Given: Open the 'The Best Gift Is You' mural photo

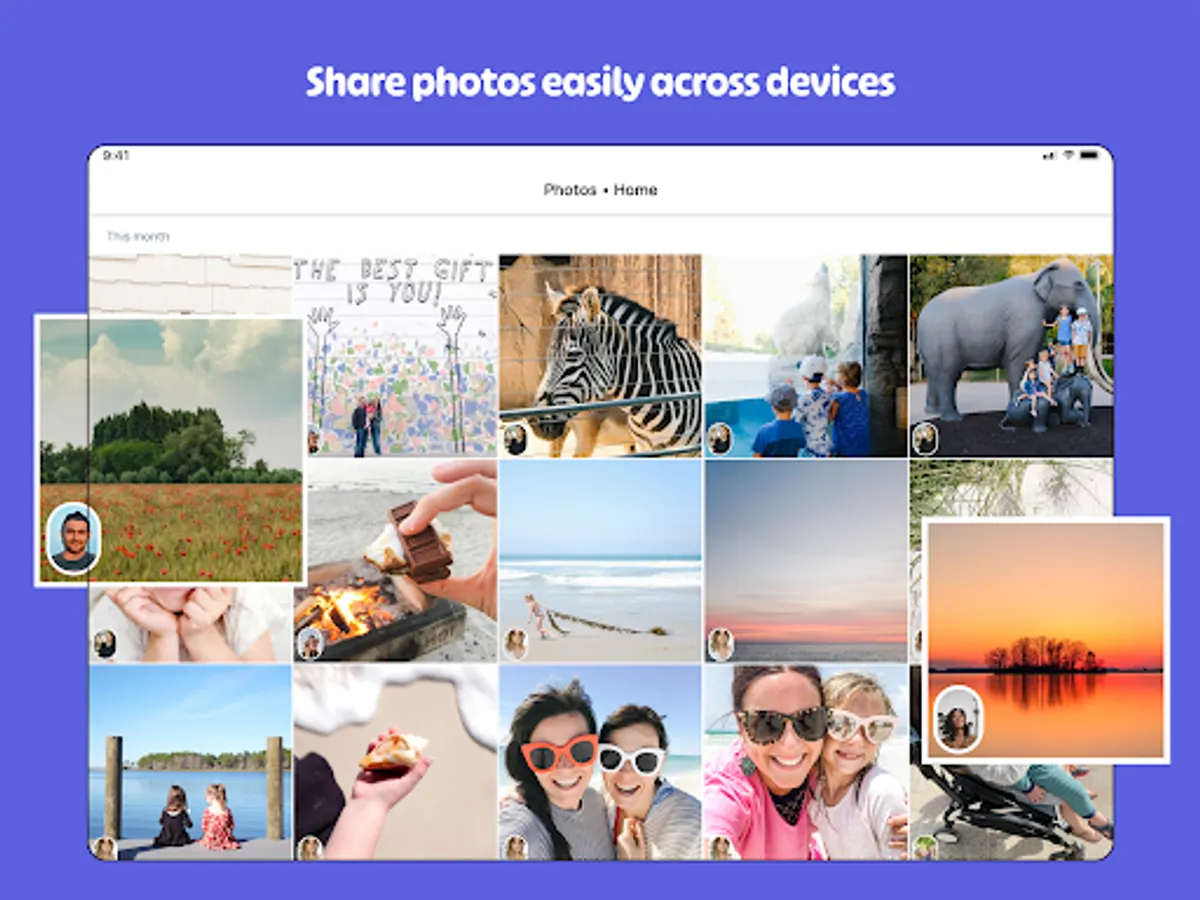Looking at the screenshot, I should pos(395,356).
